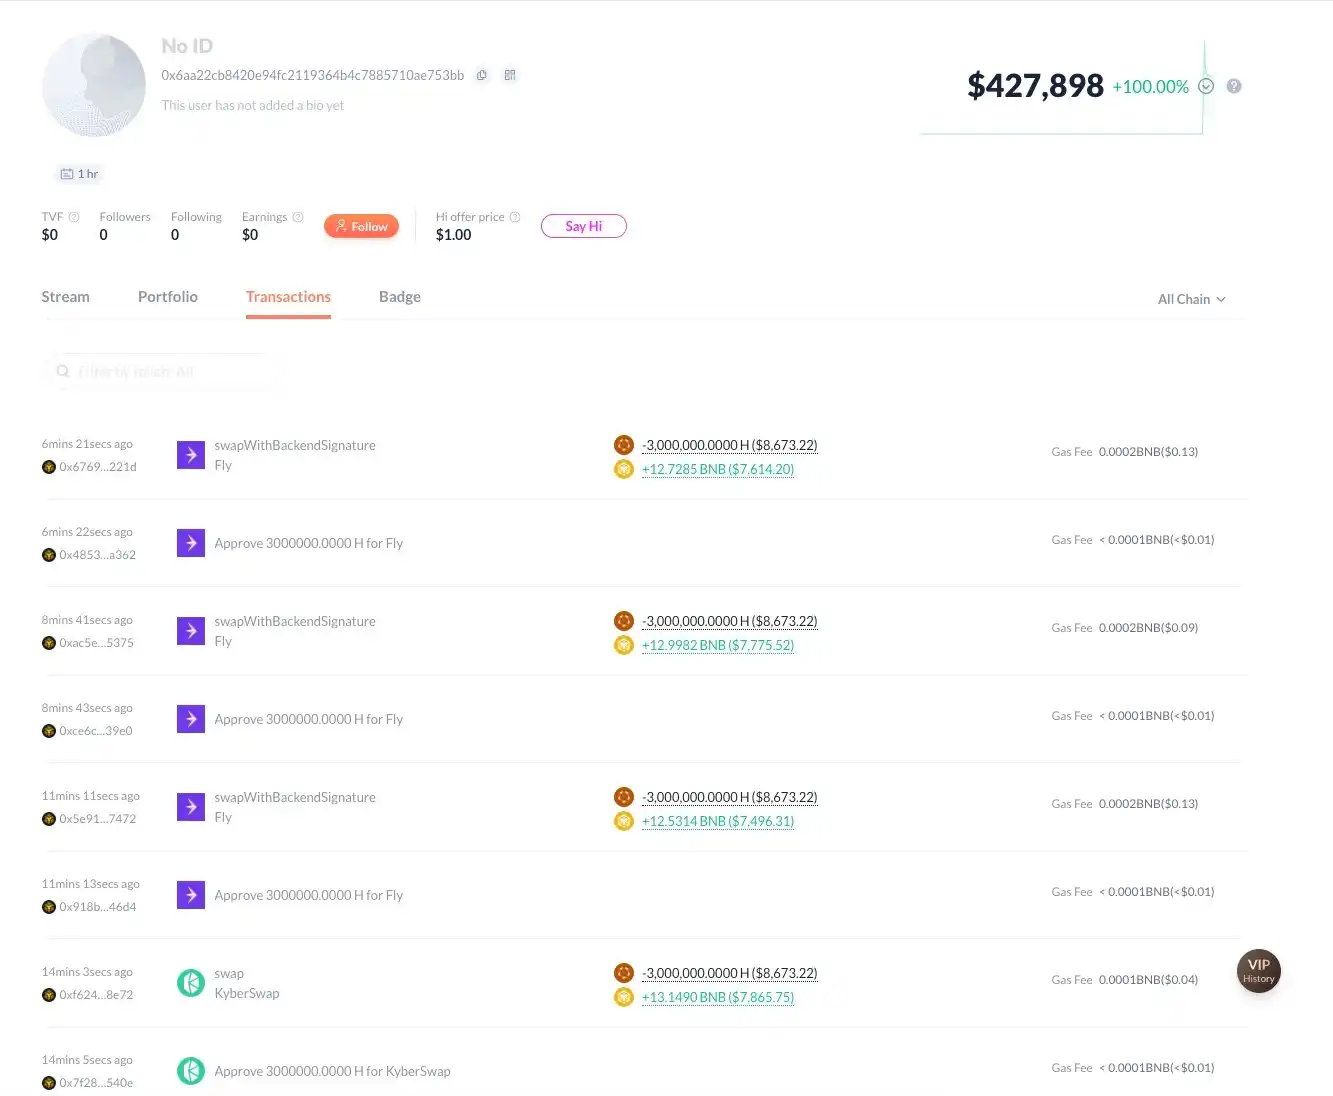
Task: Copy the wallet address icon
Action: (482, 75)
